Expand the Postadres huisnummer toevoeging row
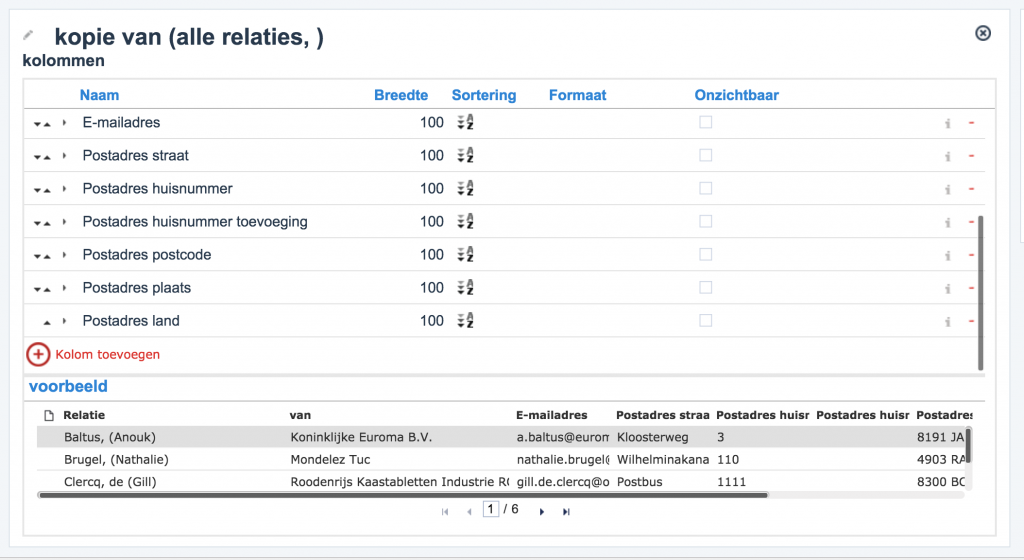Viewport: 1024px width, 560px height. pos(65,222)
